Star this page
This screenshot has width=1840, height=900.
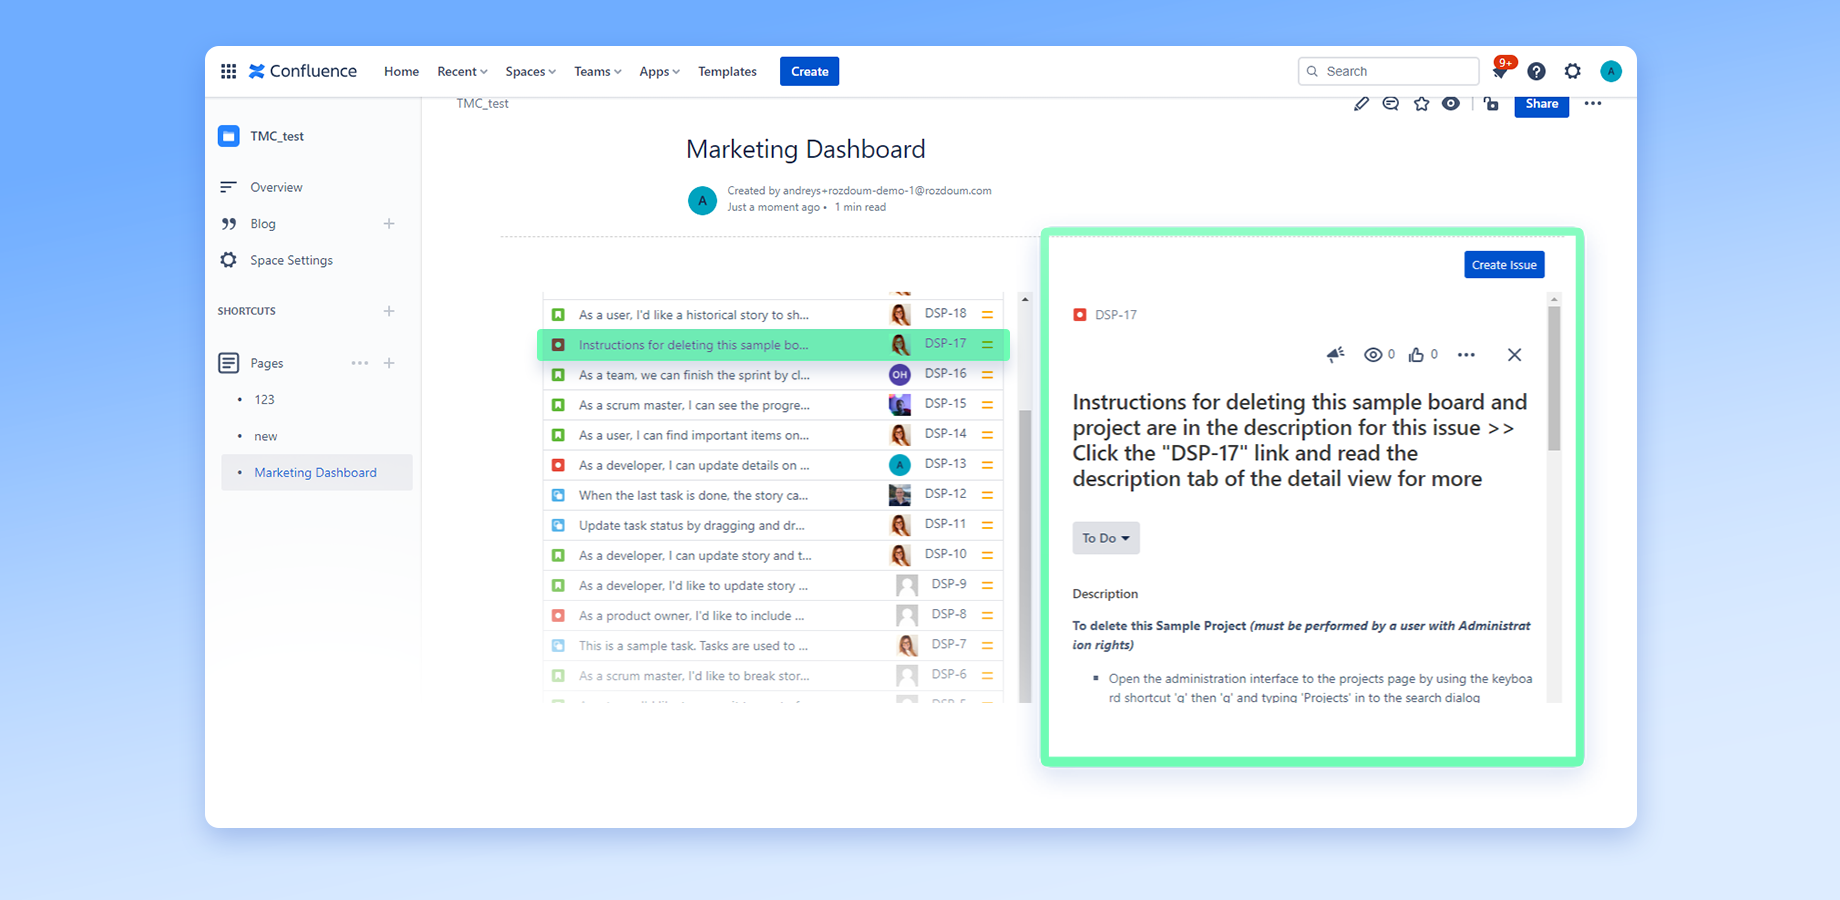[1421, 104]
